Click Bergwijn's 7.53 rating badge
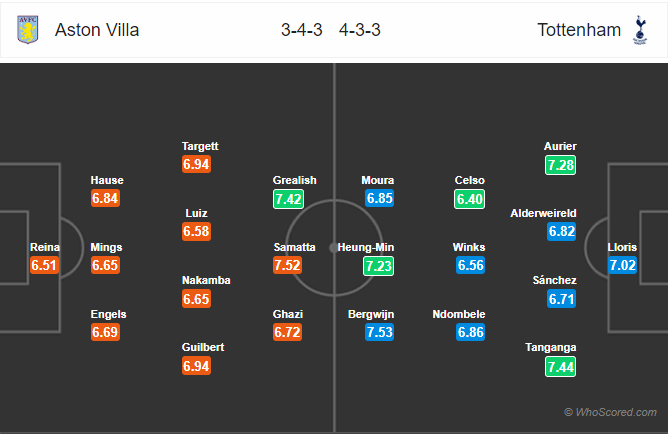The height and width of the screenshot is (434, 670). tap(379, 332)
